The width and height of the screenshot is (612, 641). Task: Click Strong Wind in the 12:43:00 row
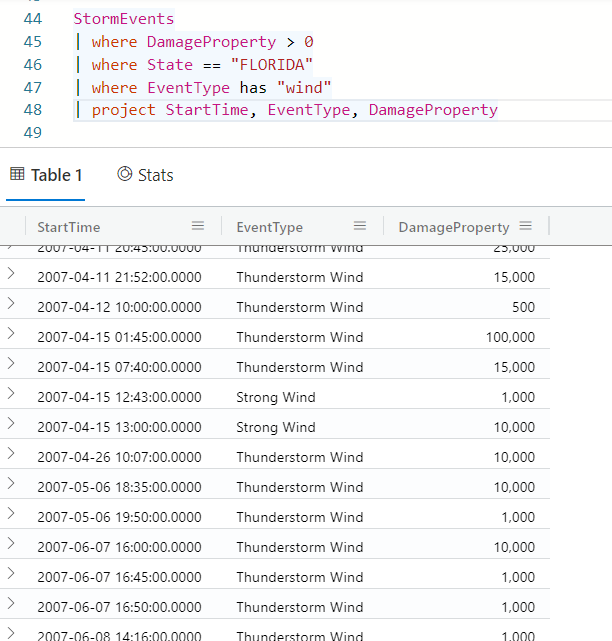point(276,397)
